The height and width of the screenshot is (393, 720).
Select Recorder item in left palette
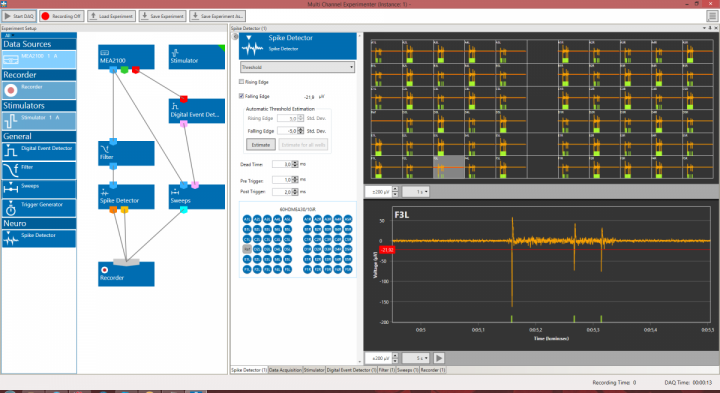pos(39,90)
